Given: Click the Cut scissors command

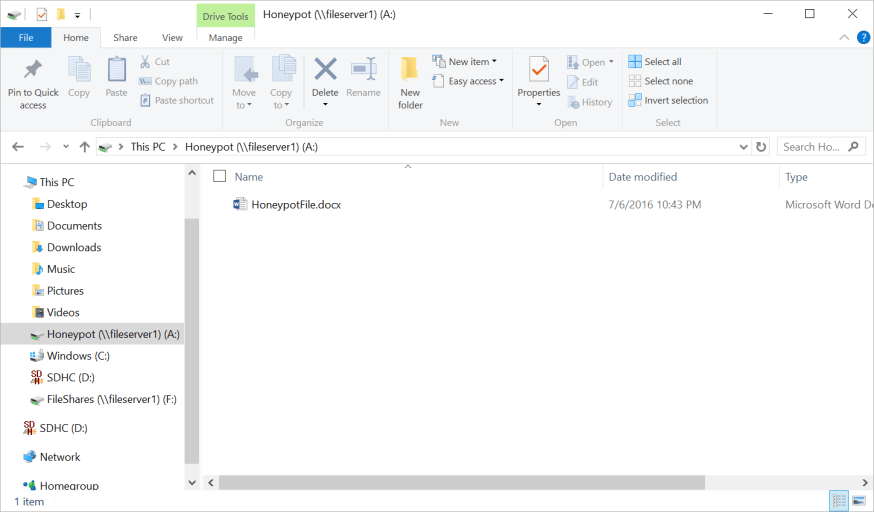Looking at the screenshot, I should (154, 61).
